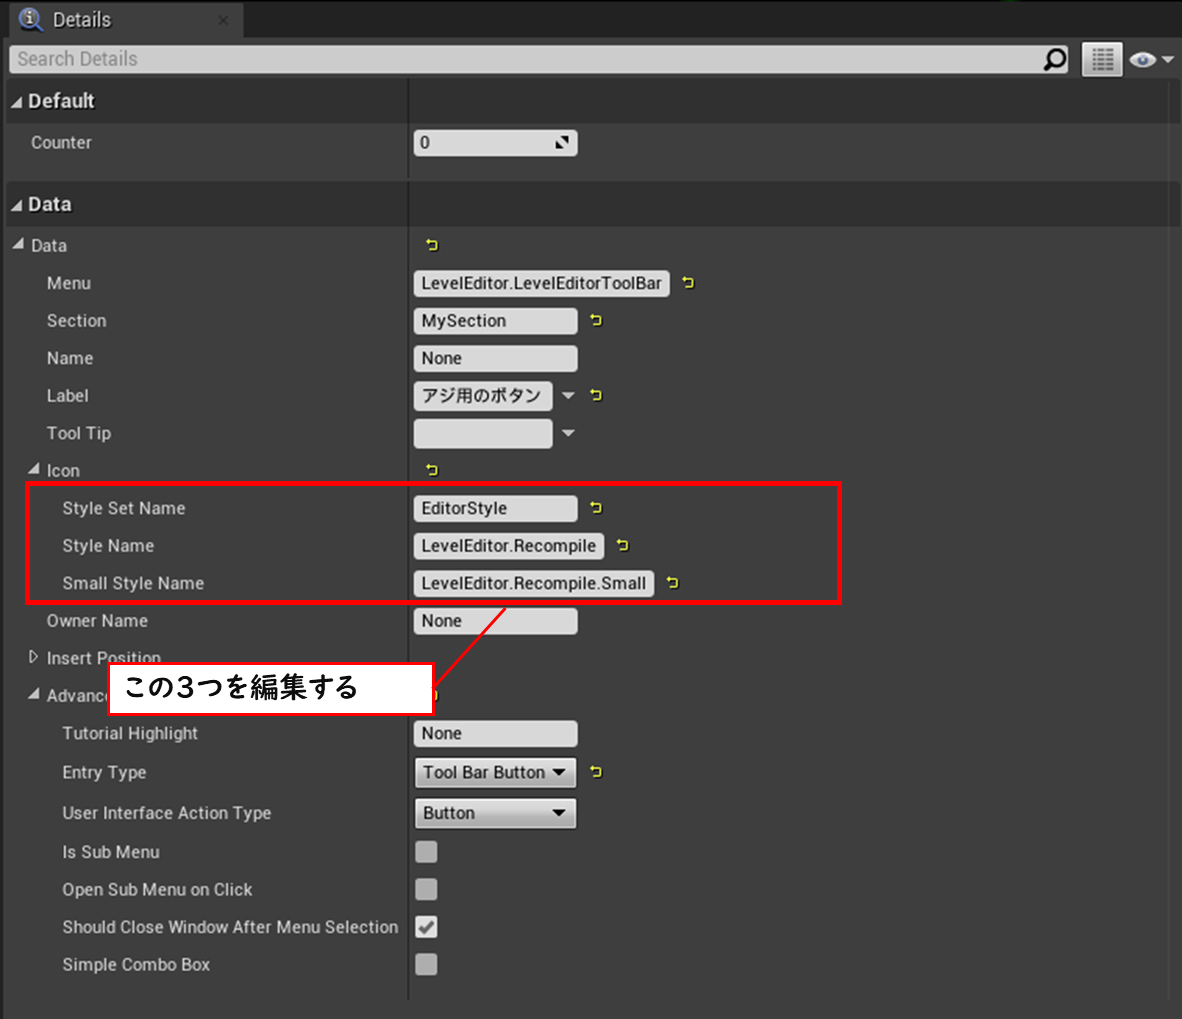Viewport: 1182px width, 1019px height.
Task: Click the empty Tool Tip field
Action: (482, 433)
